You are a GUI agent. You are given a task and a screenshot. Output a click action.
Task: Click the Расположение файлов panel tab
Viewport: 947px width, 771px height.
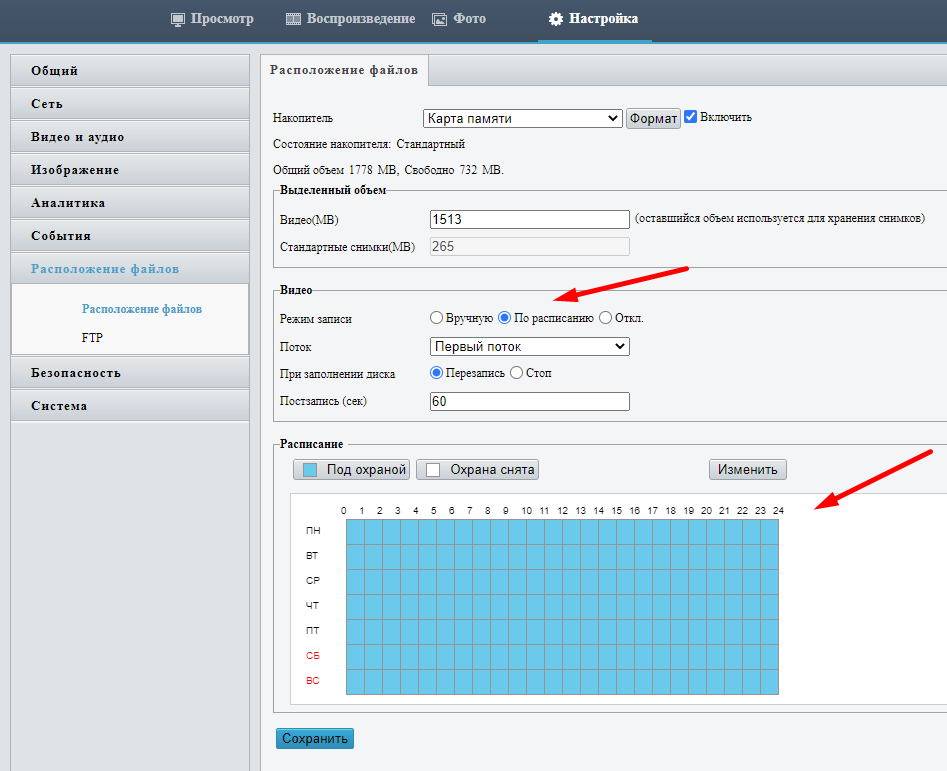[x=344, y=71]
